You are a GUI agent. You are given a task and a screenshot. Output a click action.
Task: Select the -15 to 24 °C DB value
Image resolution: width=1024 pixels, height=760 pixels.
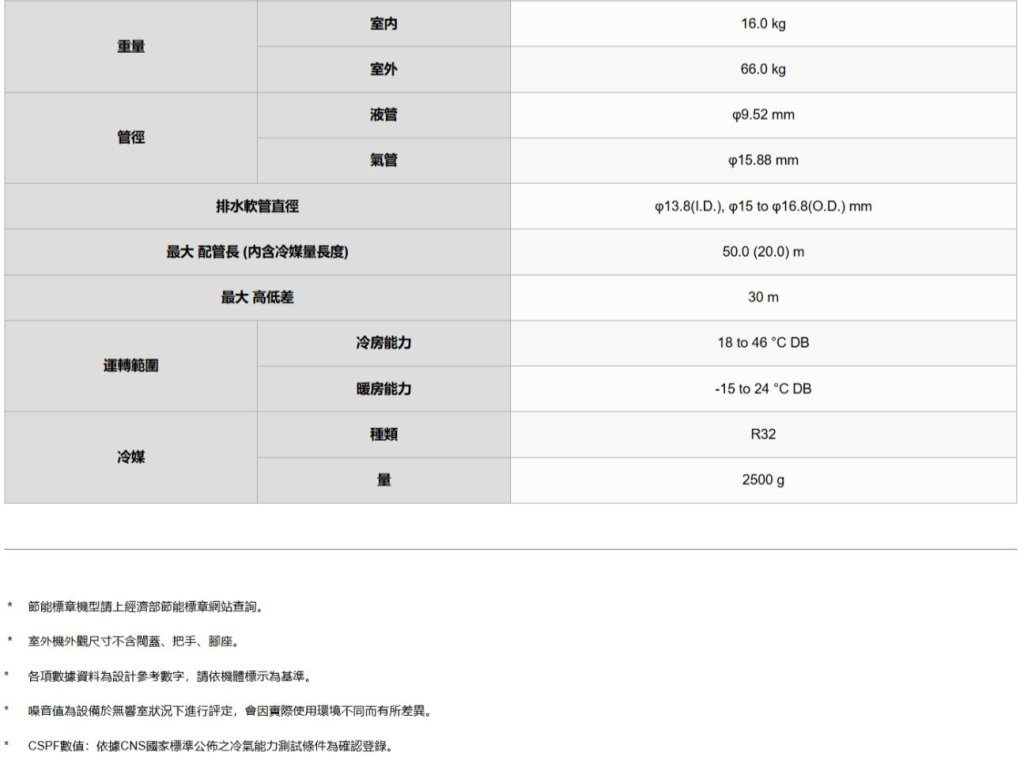[x=763, y=389]
